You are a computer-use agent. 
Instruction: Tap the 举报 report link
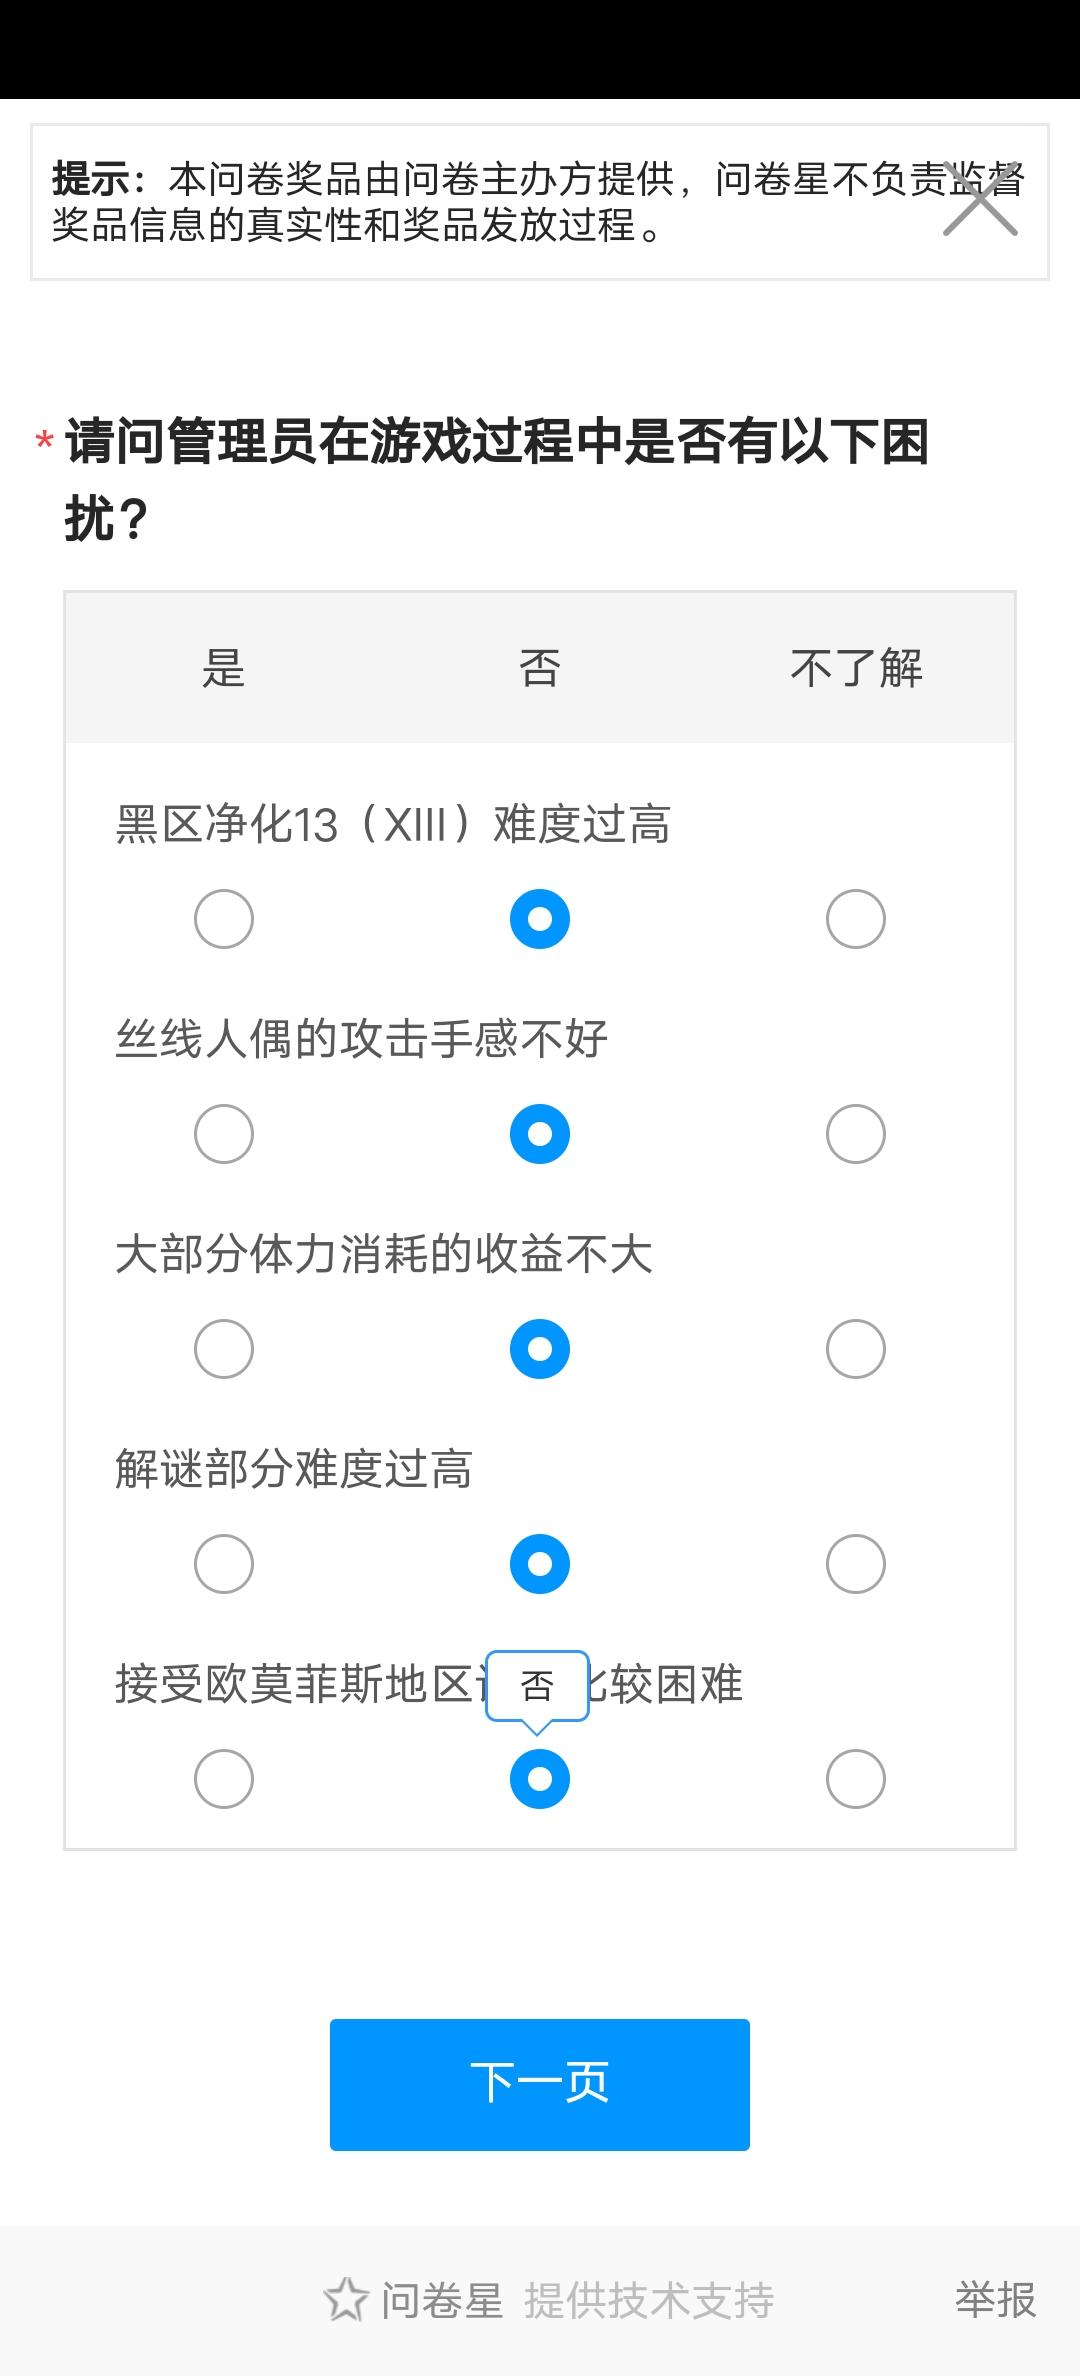tap(995, 2299)
